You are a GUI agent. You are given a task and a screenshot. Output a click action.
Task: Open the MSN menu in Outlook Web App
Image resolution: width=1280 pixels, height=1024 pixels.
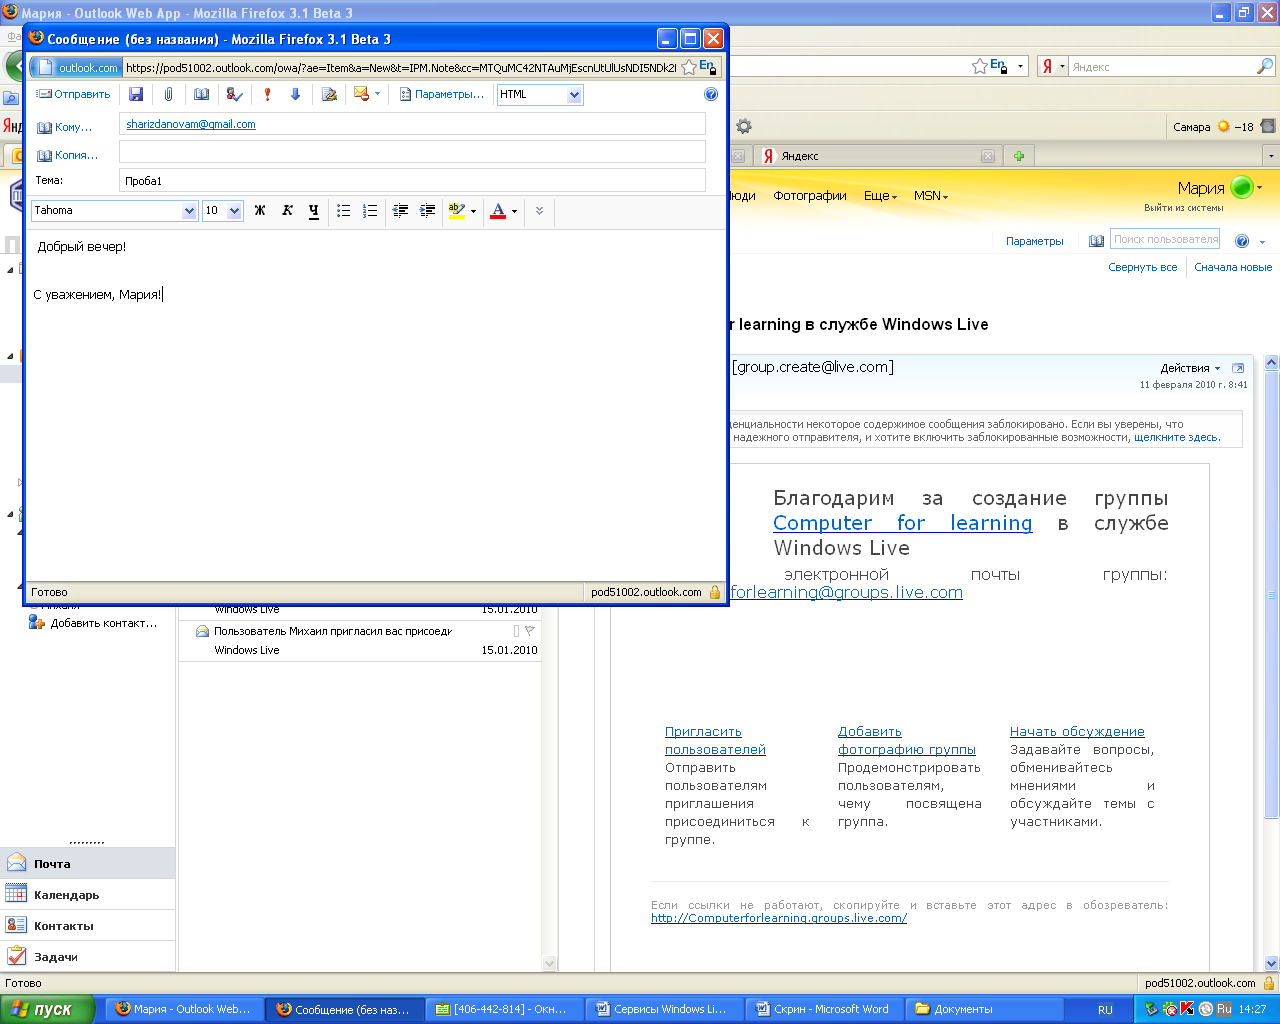point(930,196)
